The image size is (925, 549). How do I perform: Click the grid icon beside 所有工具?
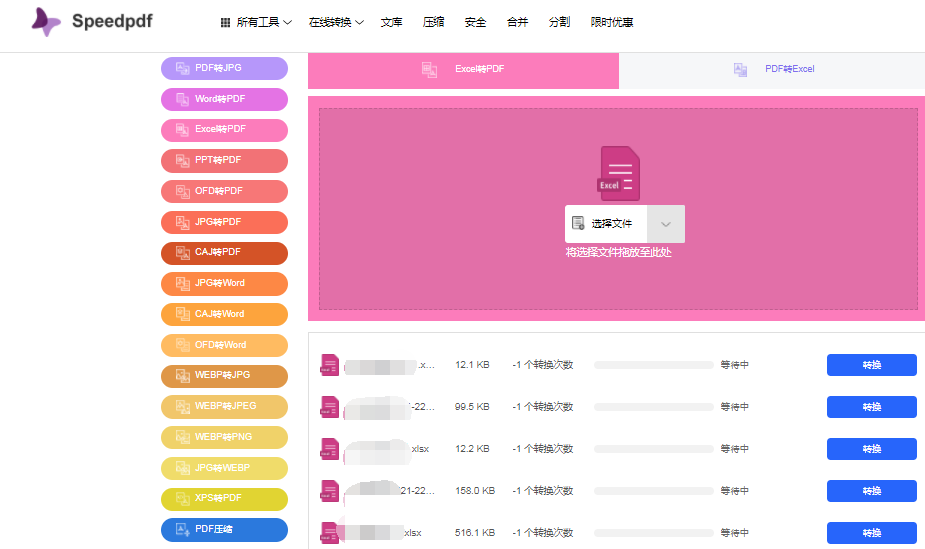(x=225, y=22)
